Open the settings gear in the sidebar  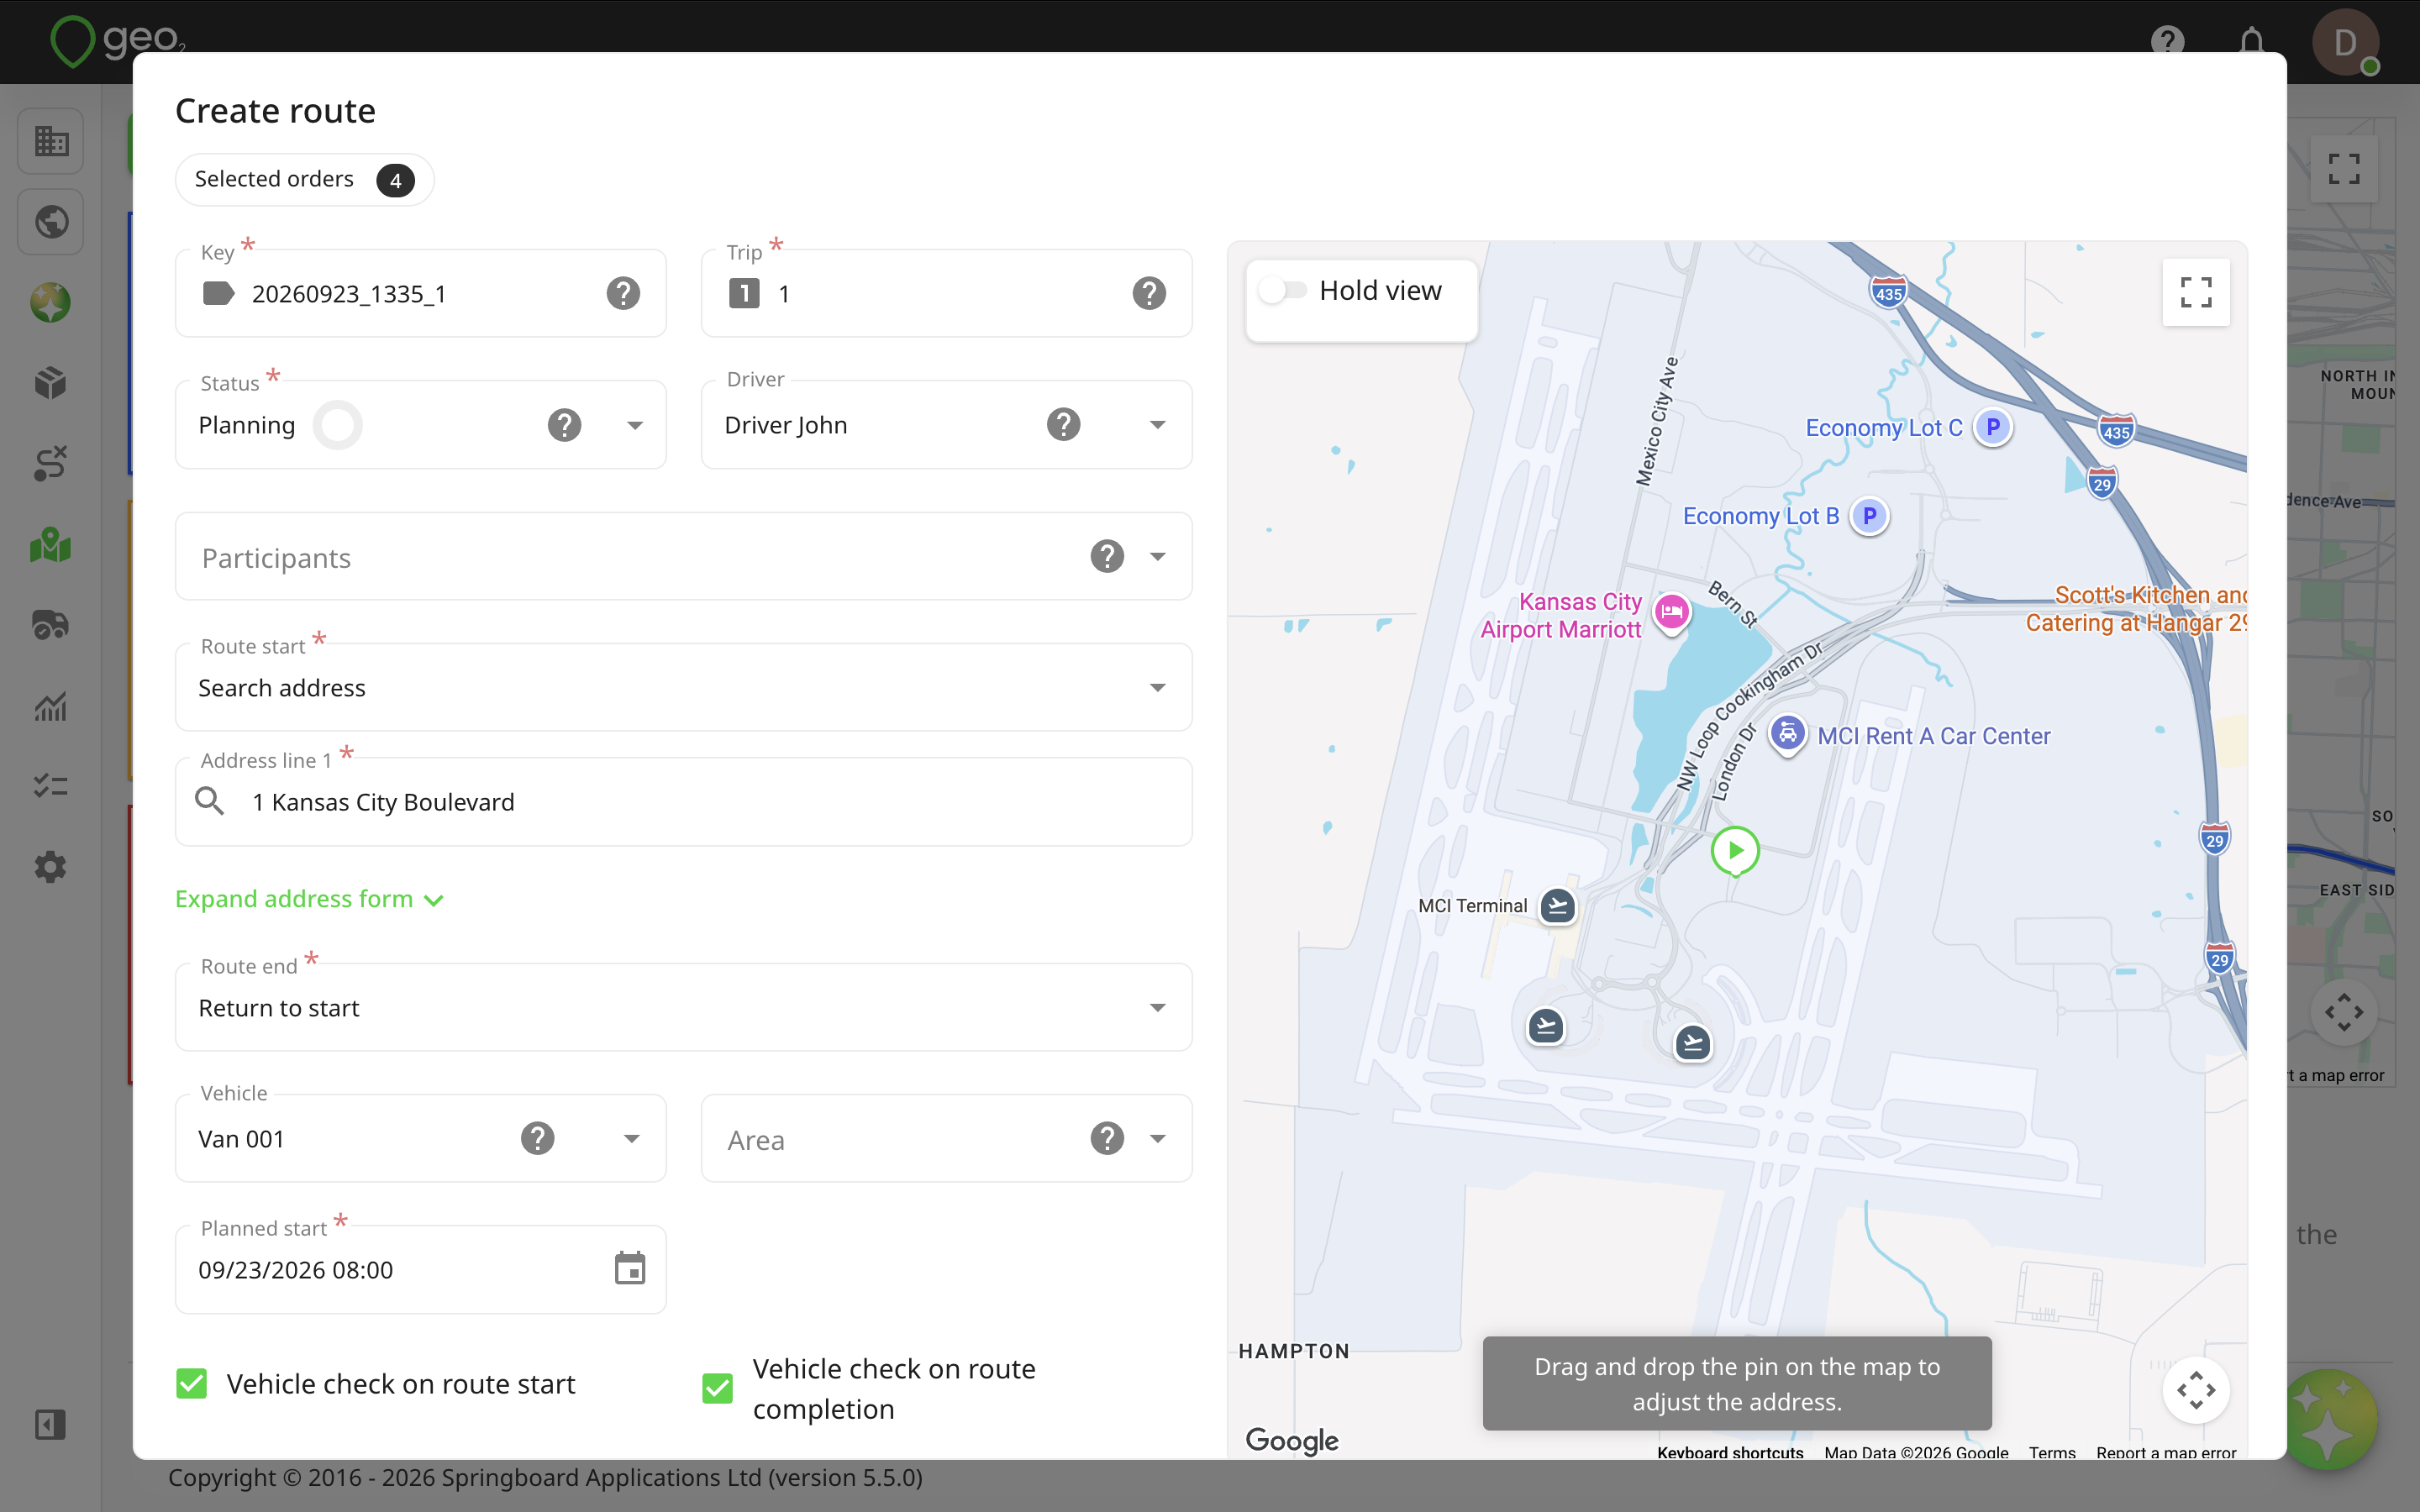[50, 866]
